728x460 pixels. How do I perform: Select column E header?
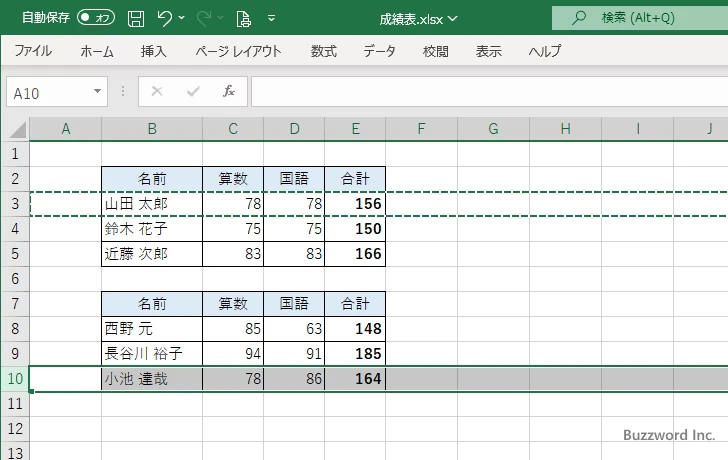point(355,129)
